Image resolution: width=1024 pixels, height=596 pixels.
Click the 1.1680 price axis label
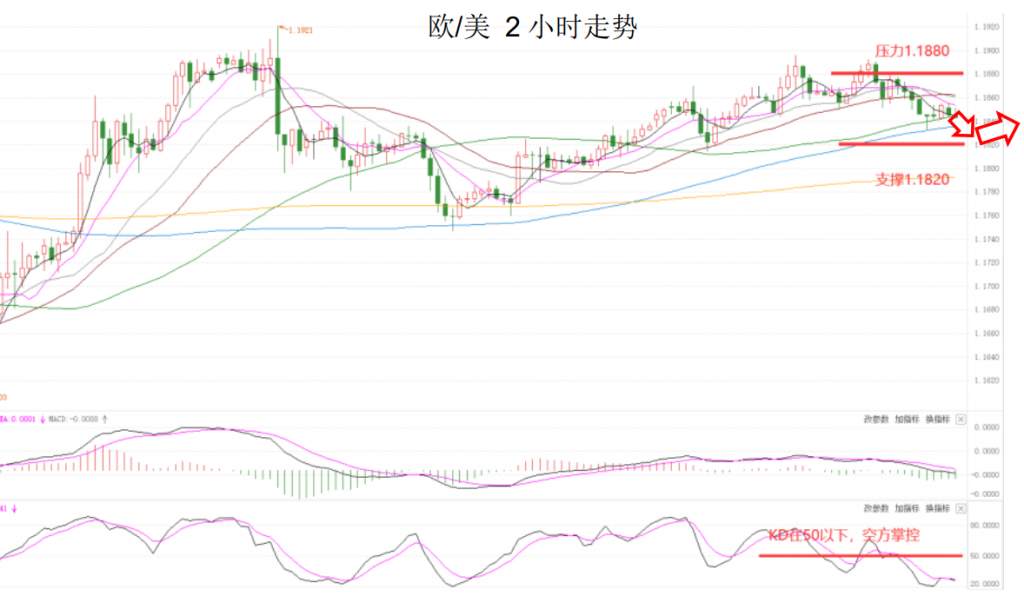(x=986, y=309)
